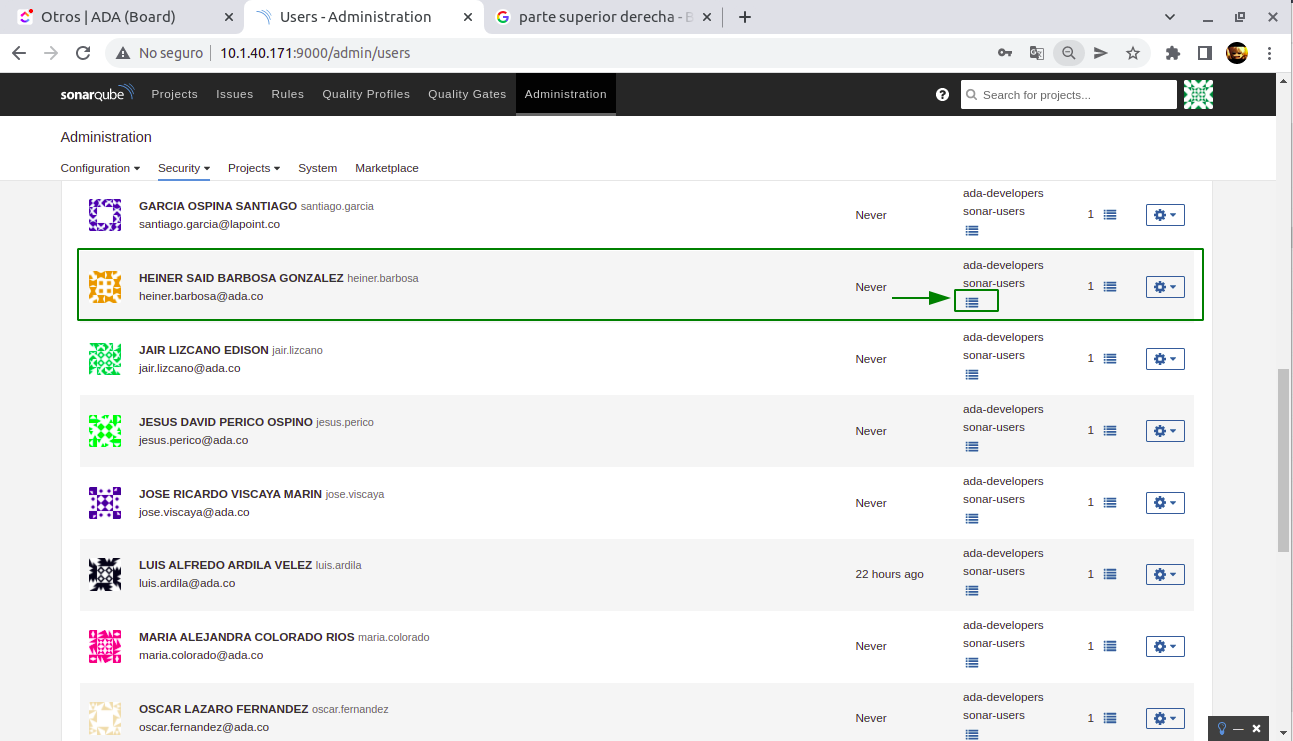Open the Marketplace link

387,168
